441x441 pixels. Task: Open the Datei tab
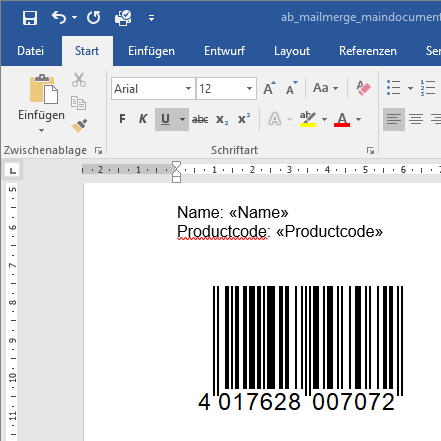click(30, 51)
